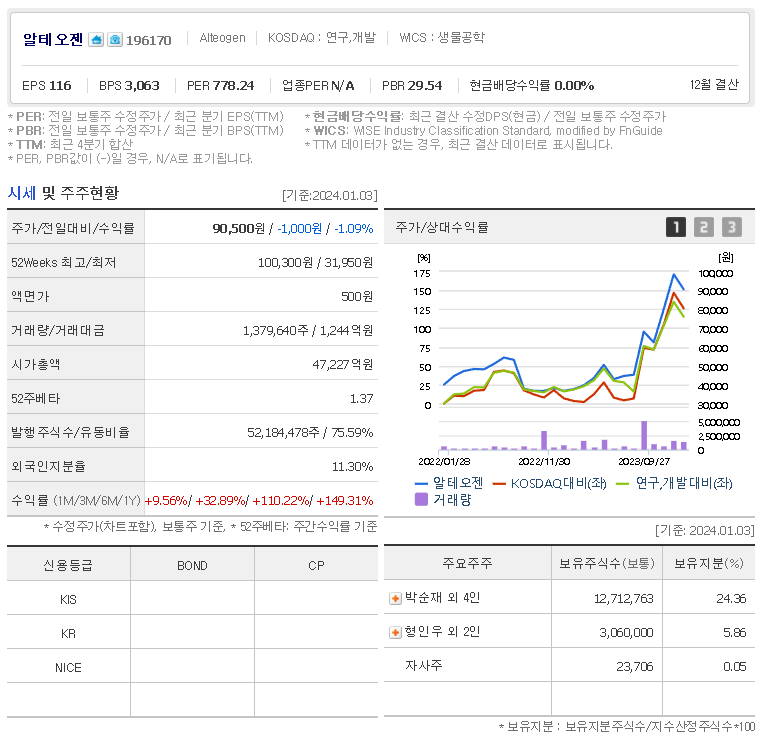Open the 시세 link in section heading
This screenshot has width=770, height=736.
[22, 193]
